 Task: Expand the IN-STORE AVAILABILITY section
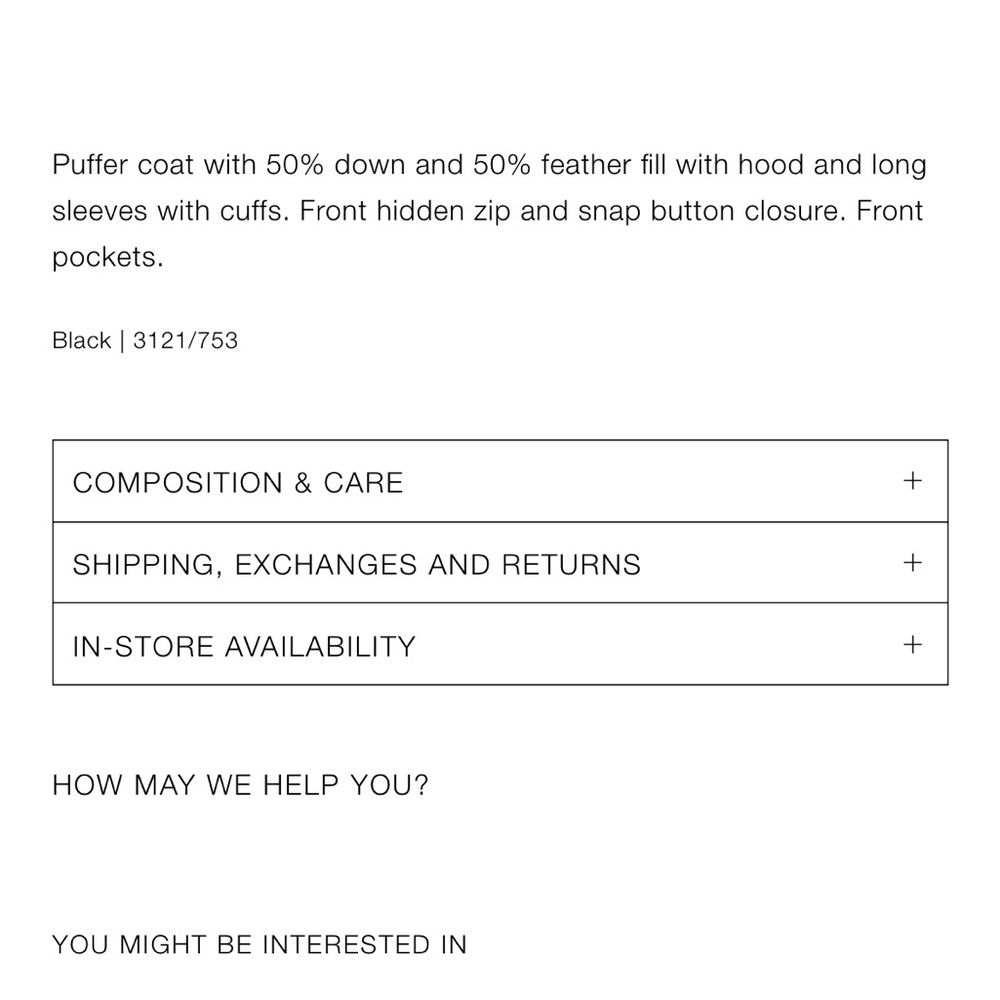coord(500,645)
